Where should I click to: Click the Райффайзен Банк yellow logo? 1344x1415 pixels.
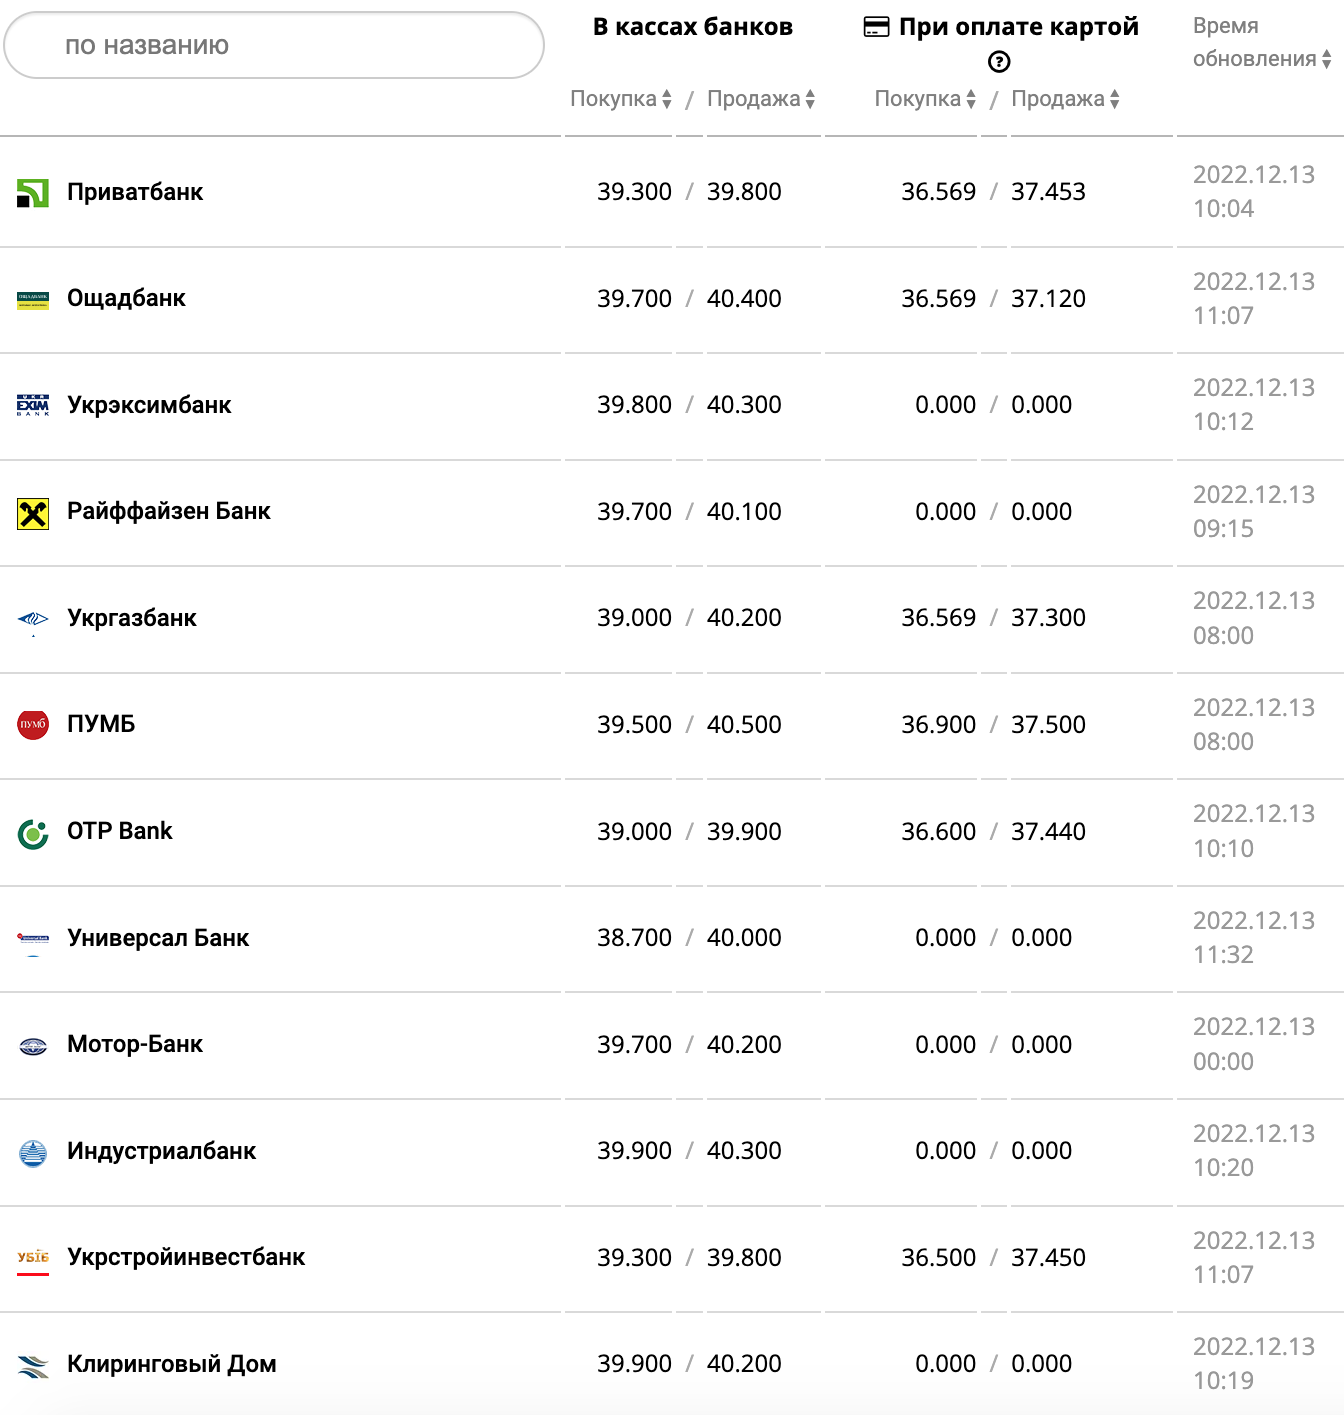point(33,513)
